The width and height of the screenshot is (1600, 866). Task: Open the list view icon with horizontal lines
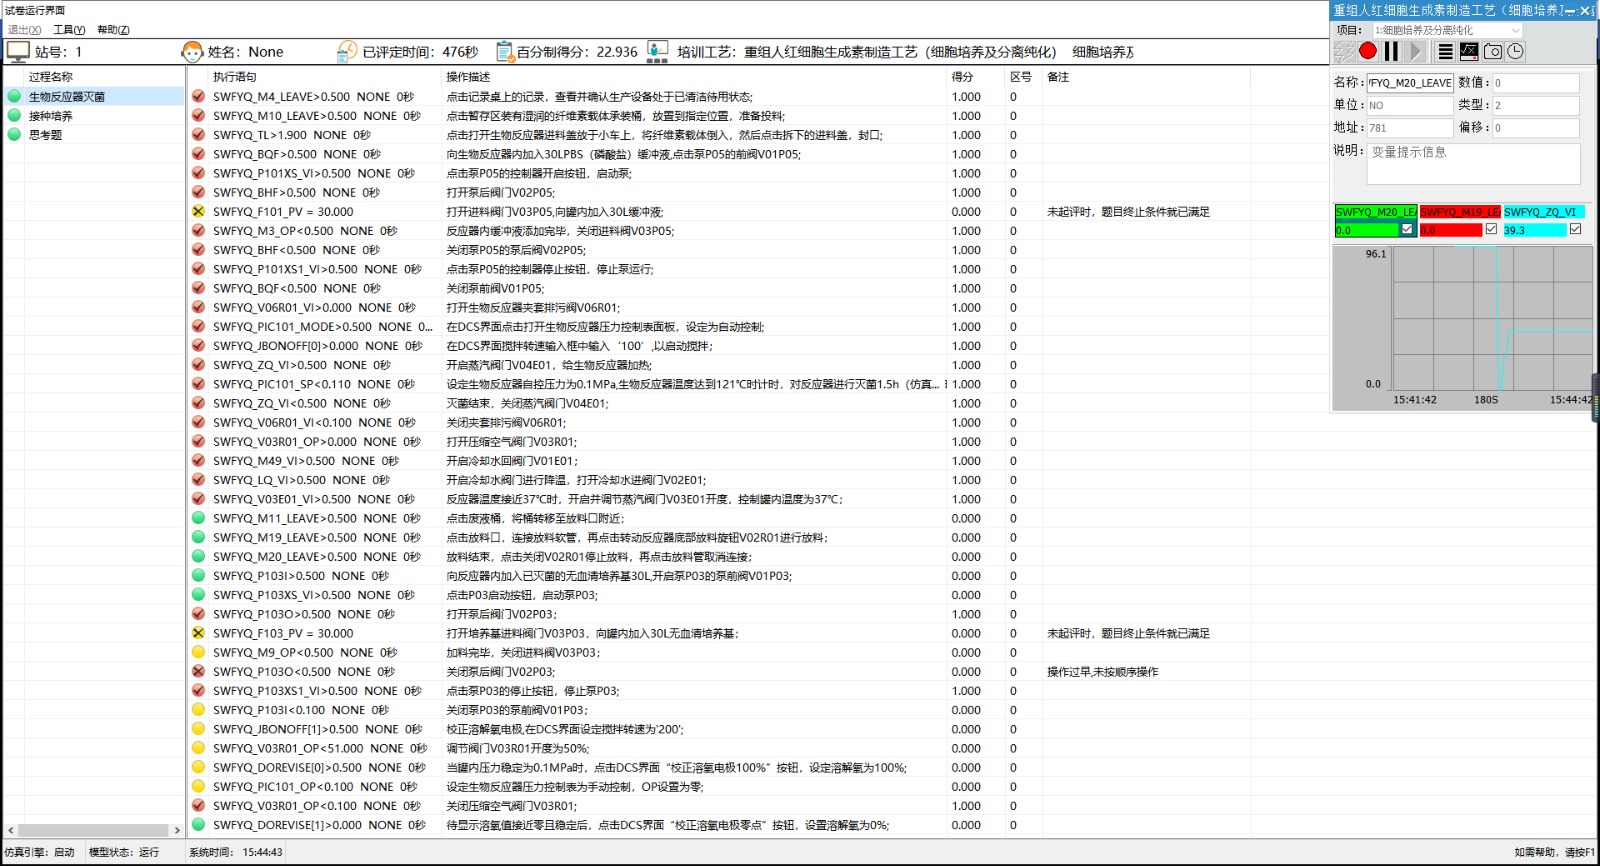tap(1445, 51)
